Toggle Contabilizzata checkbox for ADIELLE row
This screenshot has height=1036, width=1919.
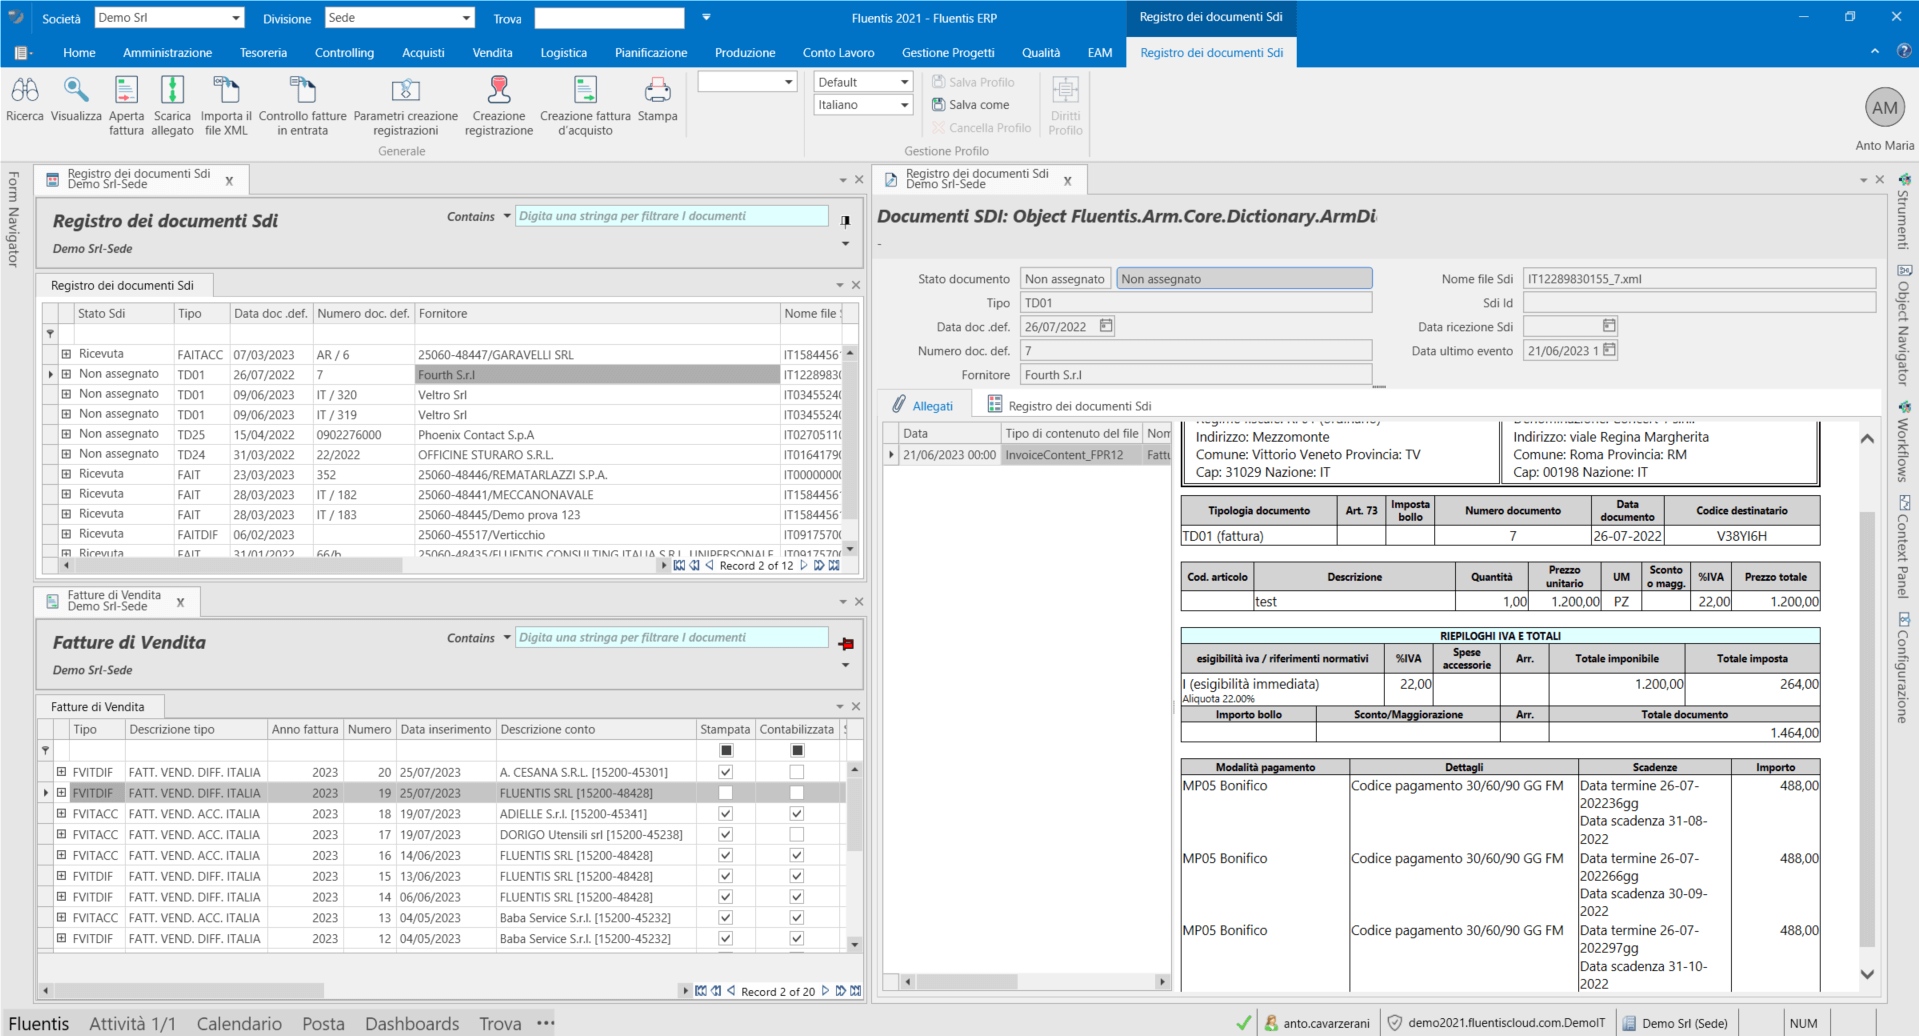797,814
